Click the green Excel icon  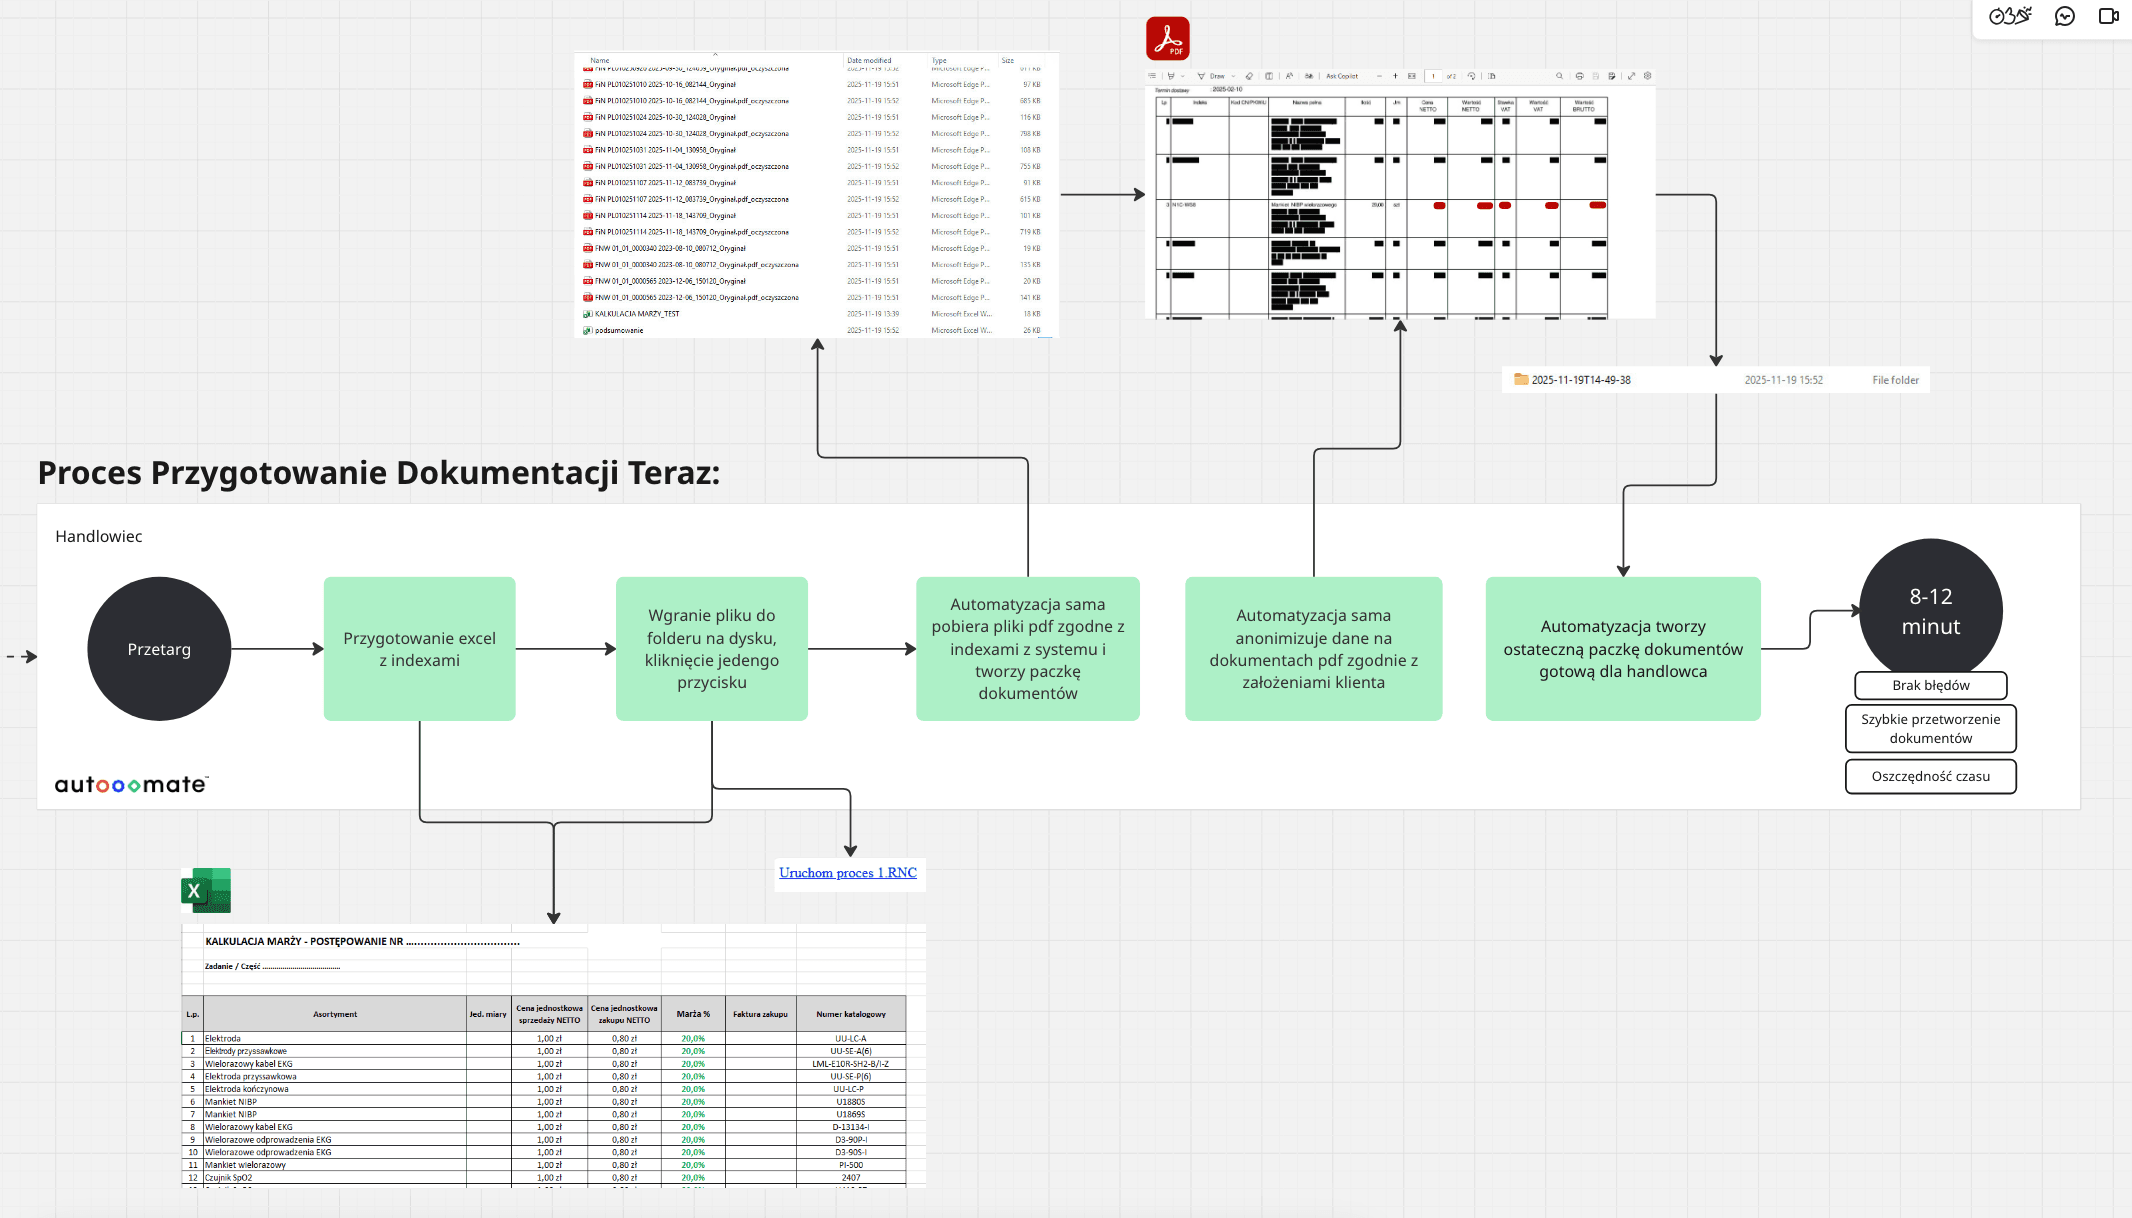tap(206, 890)
